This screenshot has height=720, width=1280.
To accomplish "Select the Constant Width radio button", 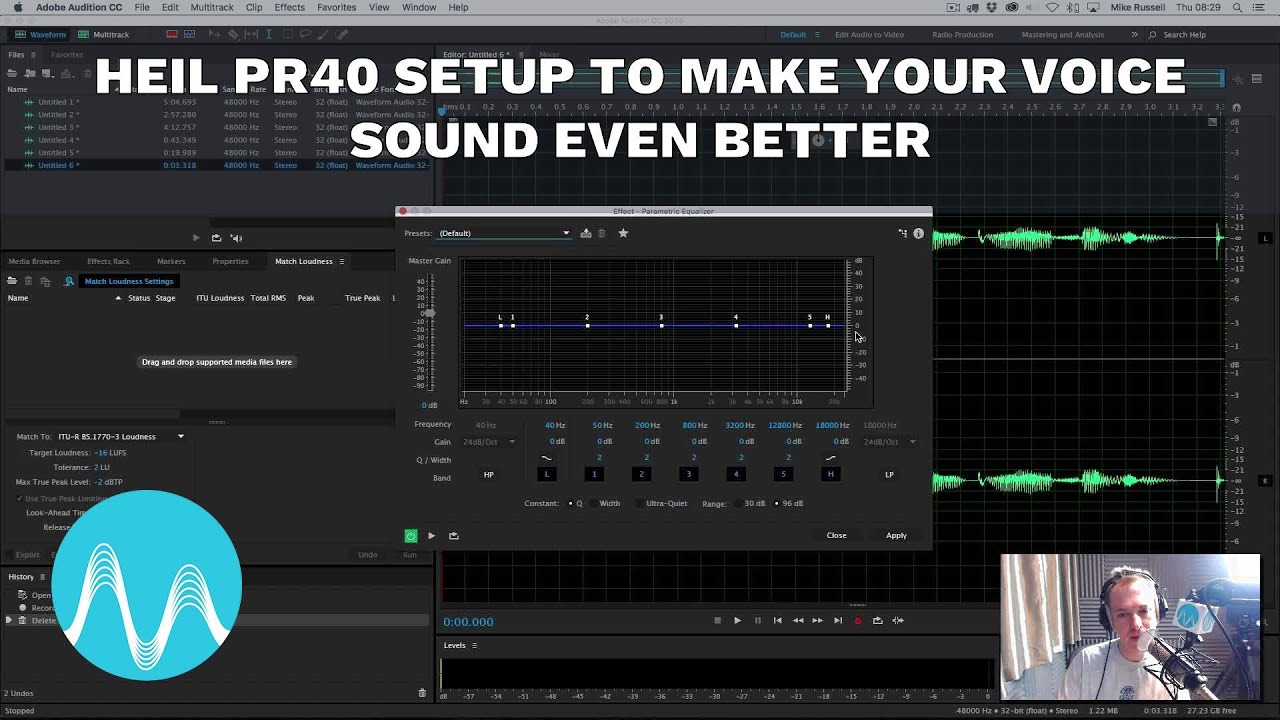I will tap(593, 504).
